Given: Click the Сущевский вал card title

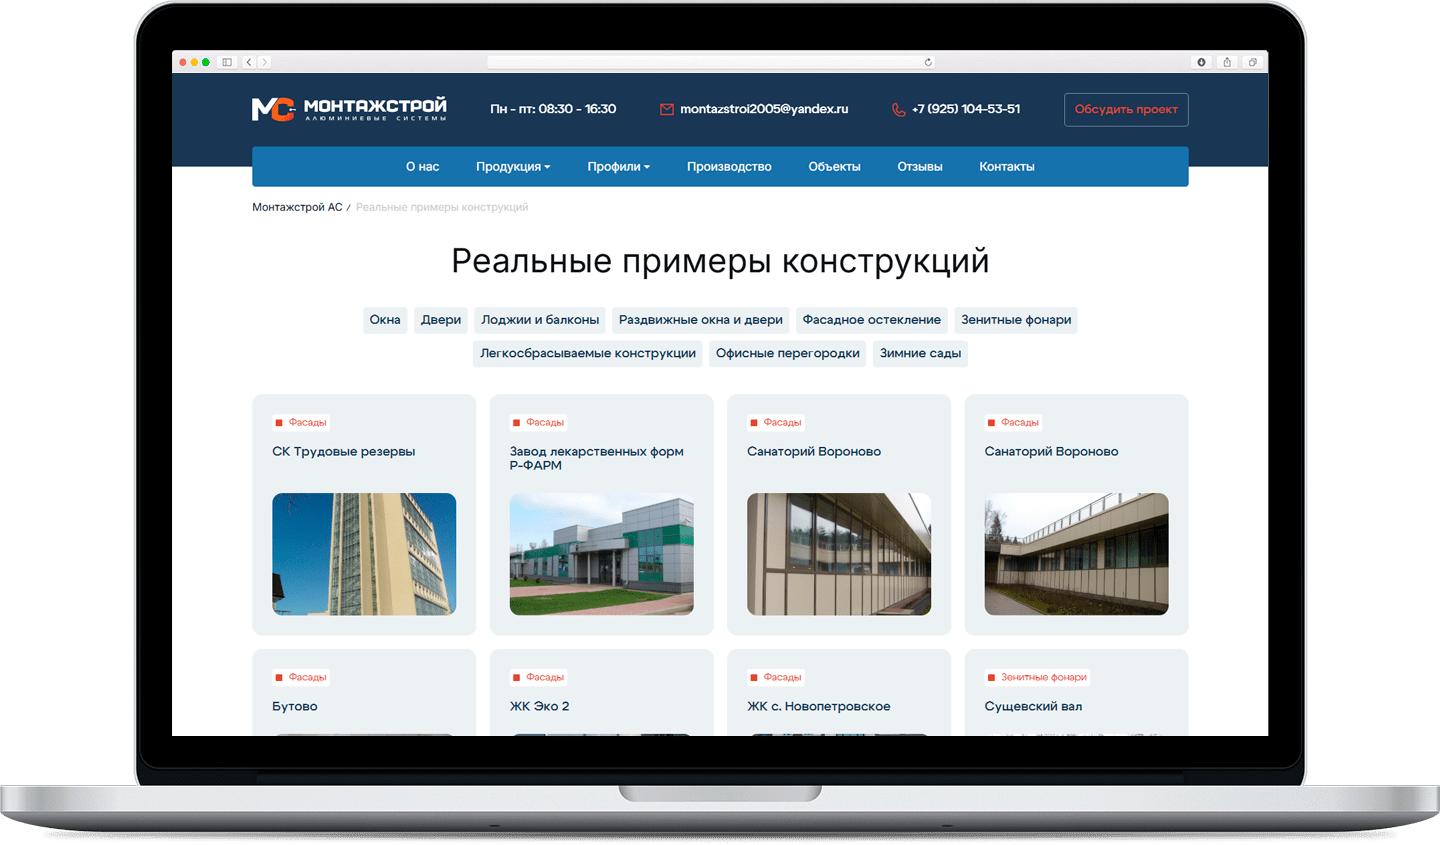Looking at the screenshot, I should coord(1033,707).
